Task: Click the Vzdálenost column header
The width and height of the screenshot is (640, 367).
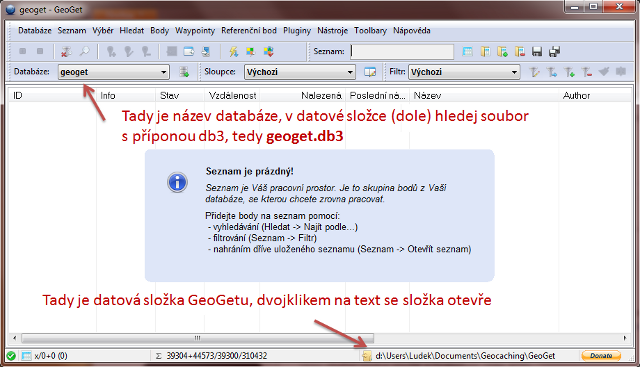Action: coord(232,96)
